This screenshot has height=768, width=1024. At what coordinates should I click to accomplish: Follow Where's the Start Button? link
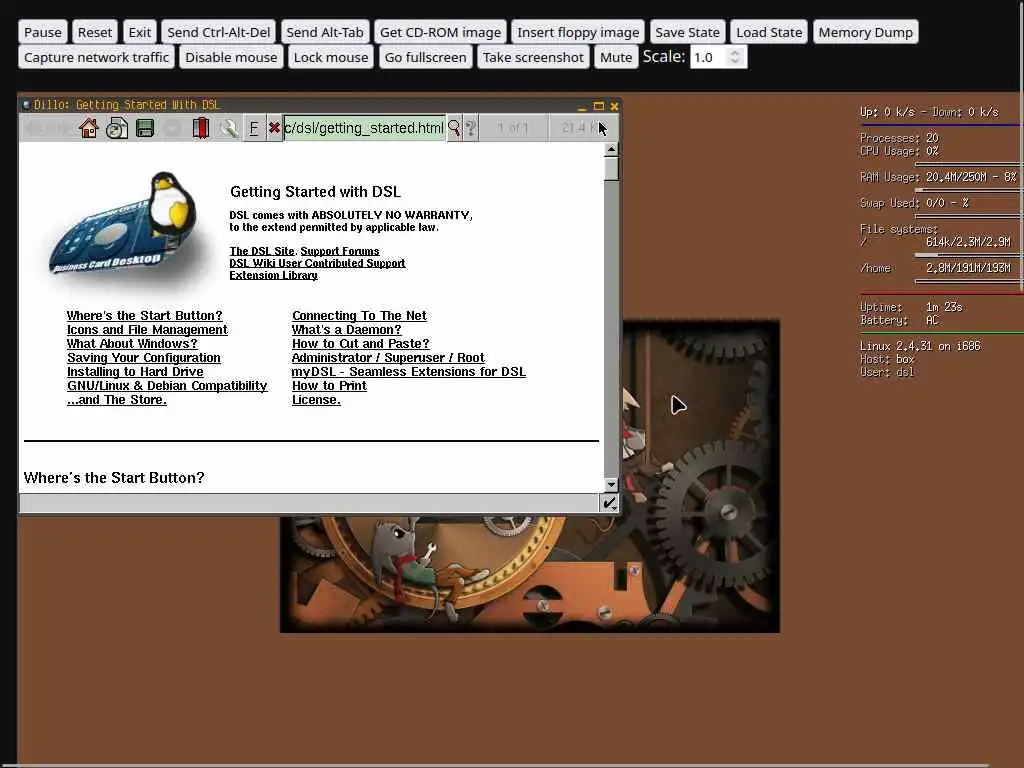[144, 315]
